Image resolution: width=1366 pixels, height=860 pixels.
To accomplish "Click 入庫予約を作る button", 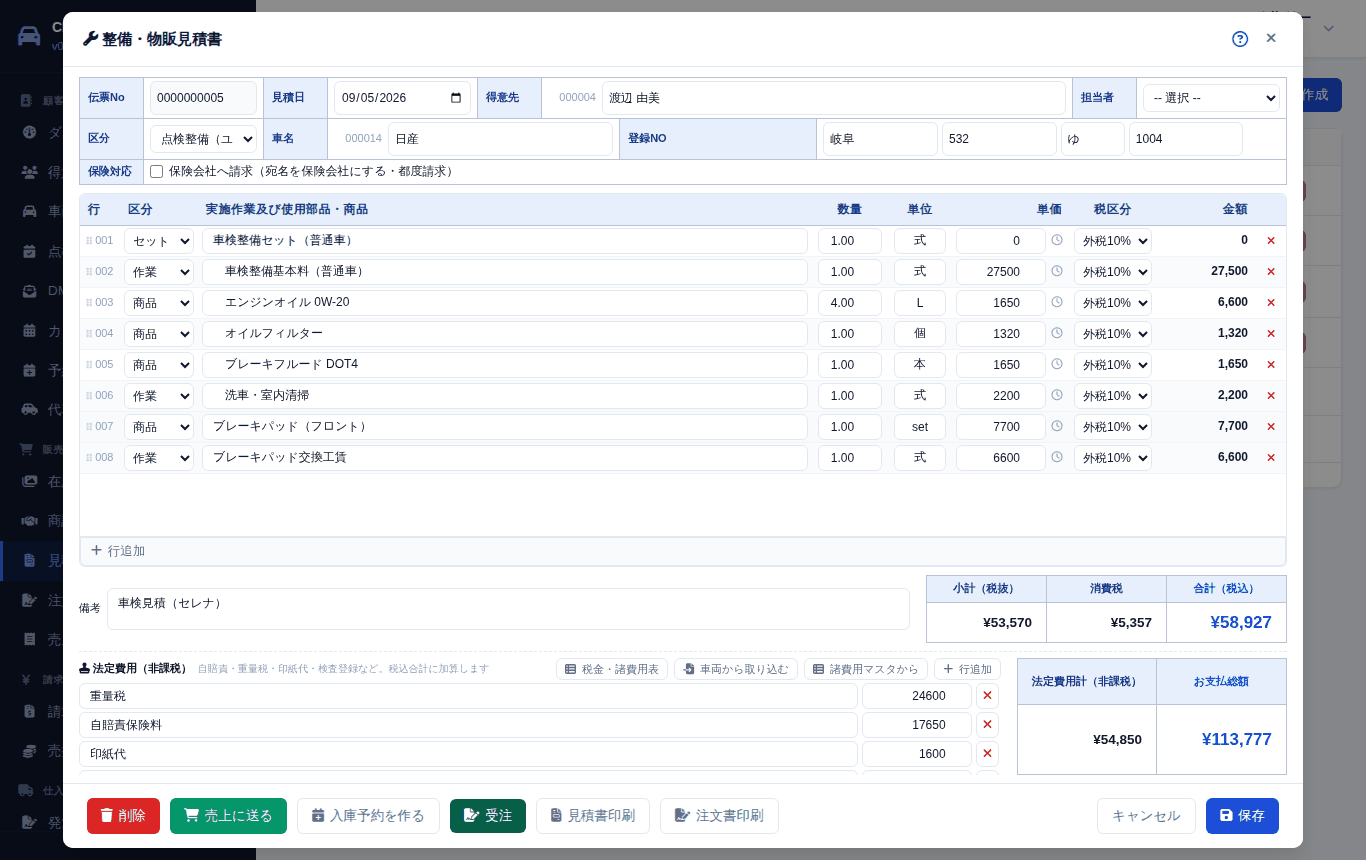I will click(x=368, y=816).
